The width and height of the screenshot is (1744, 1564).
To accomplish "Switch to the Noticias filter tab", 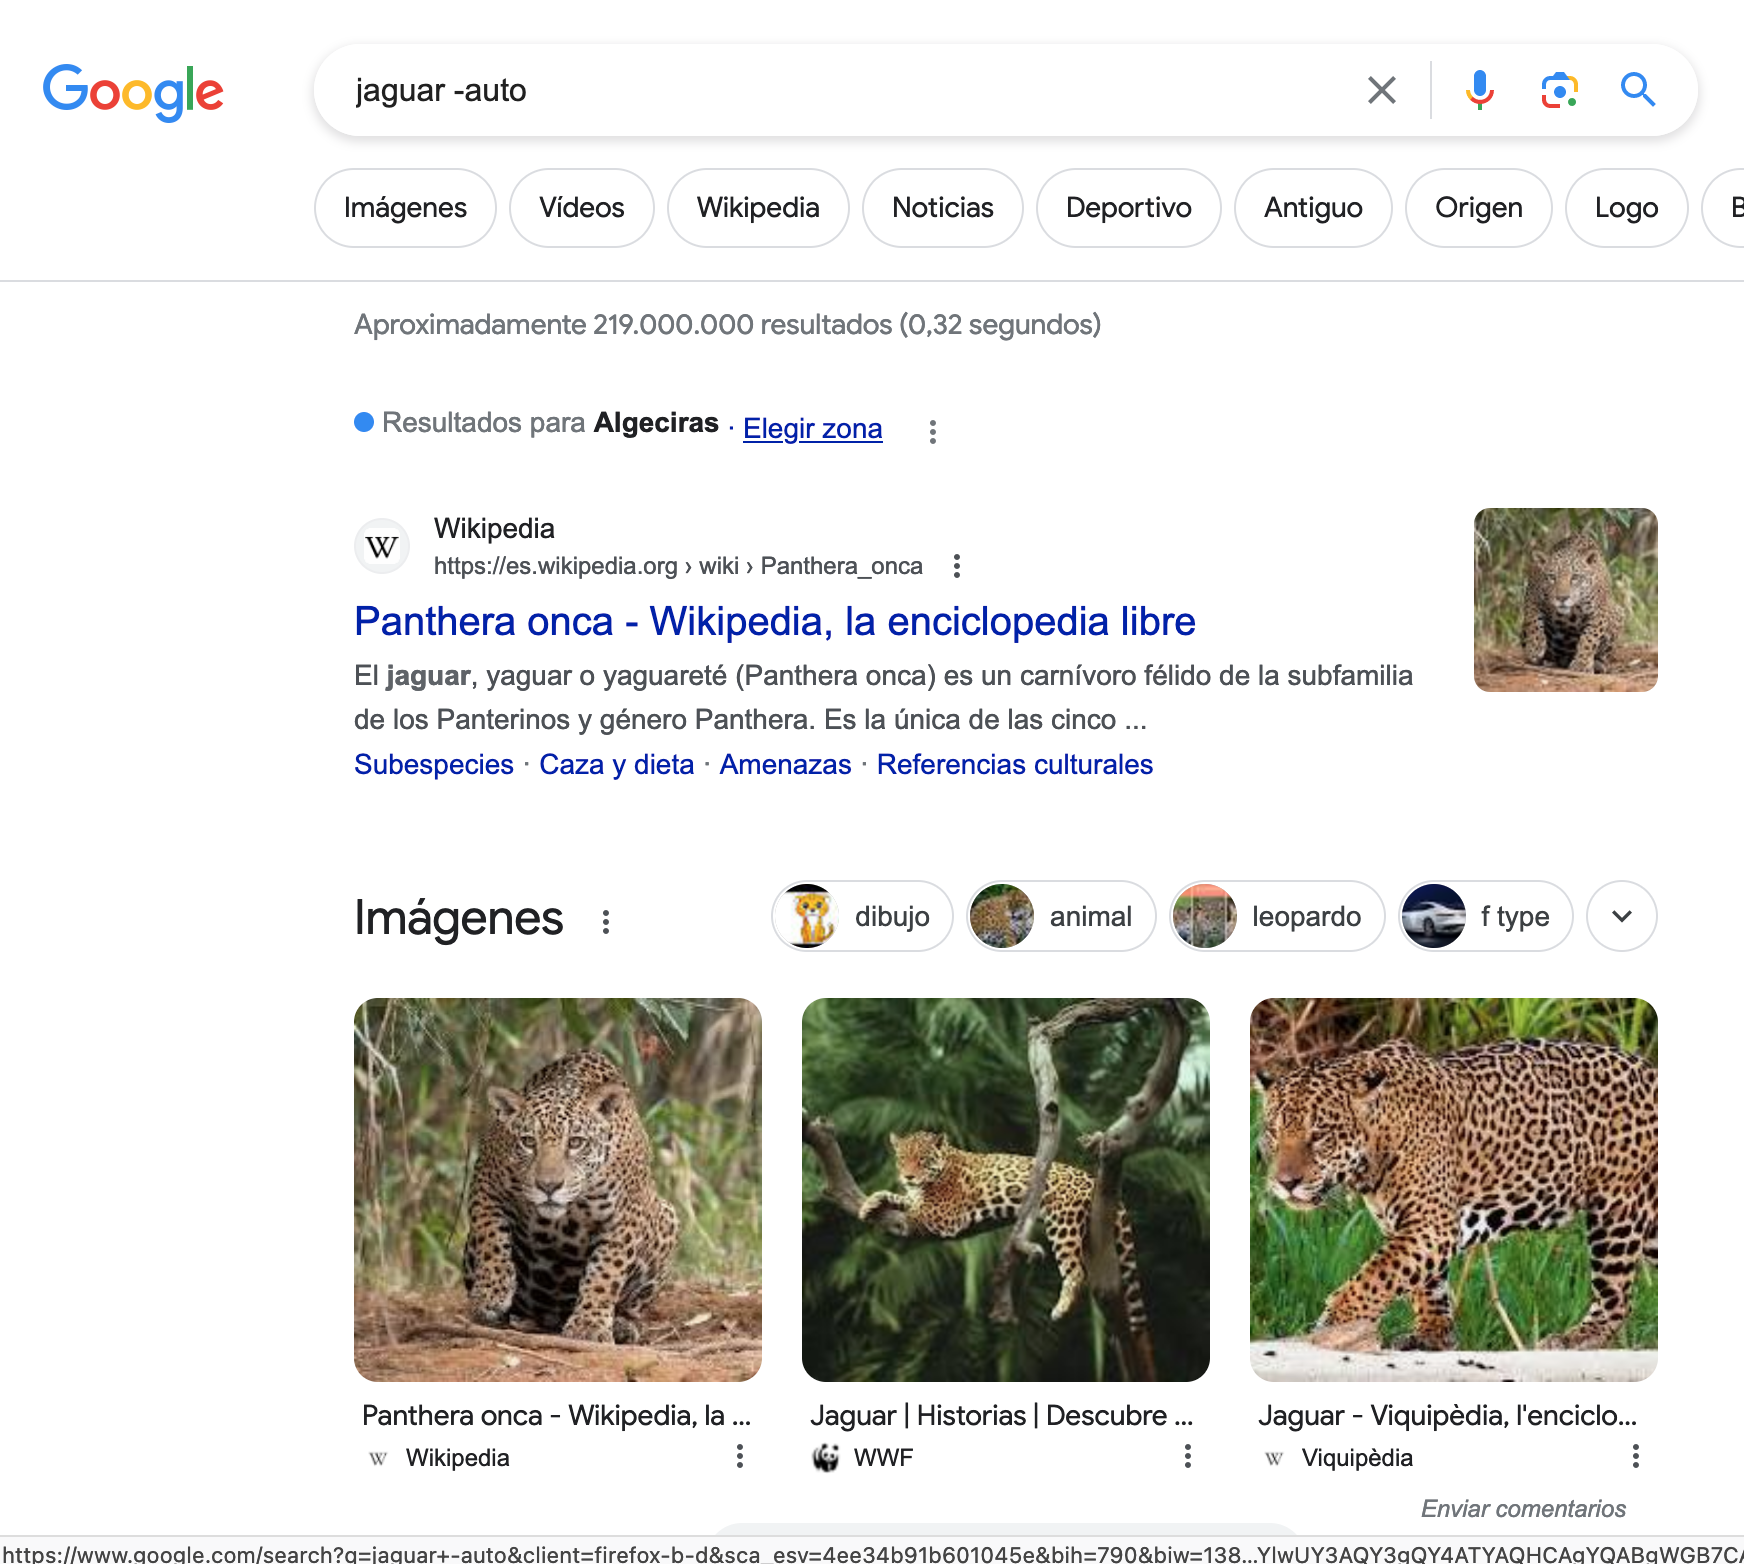I will point(942,208).
